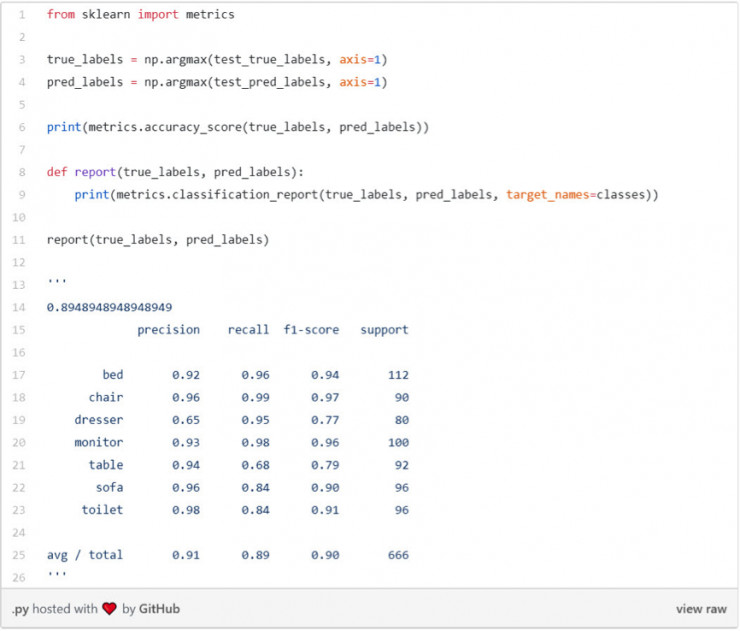The width and height of the screenshot is (740, 631).
Task: Click line number 25 in gutter
Action: click(x=19, y=555)
